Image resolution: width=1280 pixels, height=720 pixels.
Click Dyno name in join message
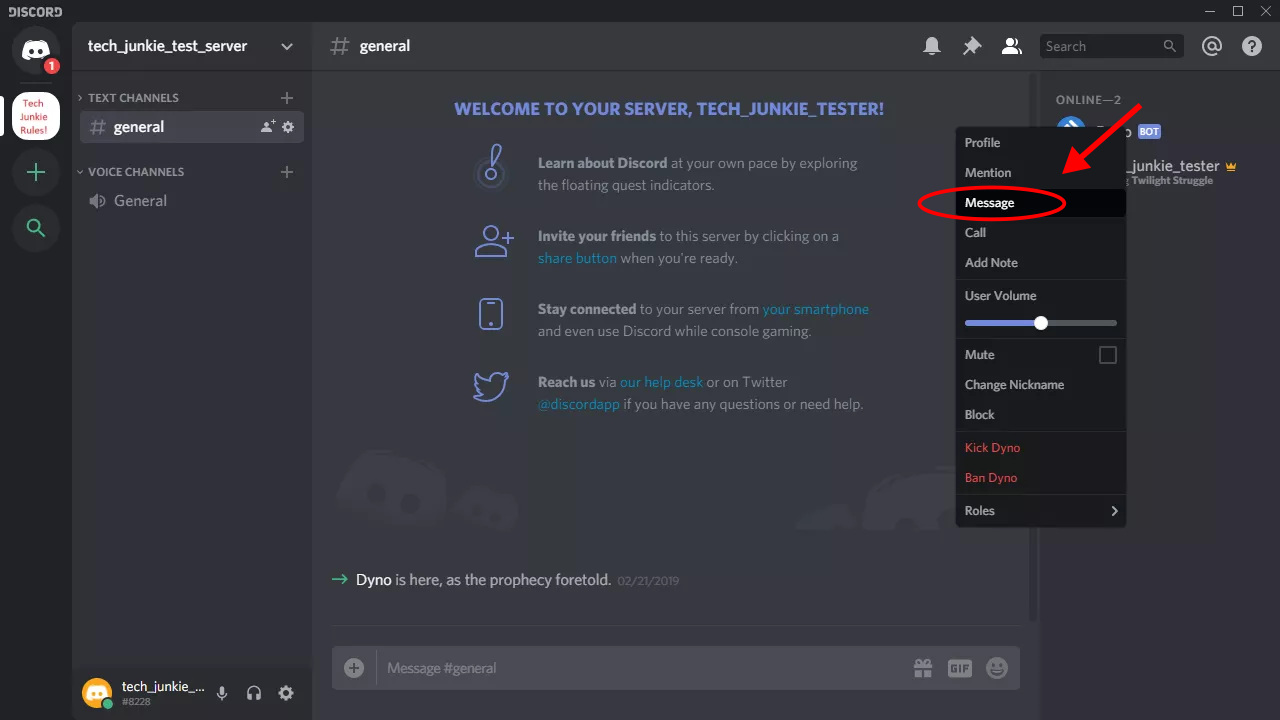tap(374, 580)
